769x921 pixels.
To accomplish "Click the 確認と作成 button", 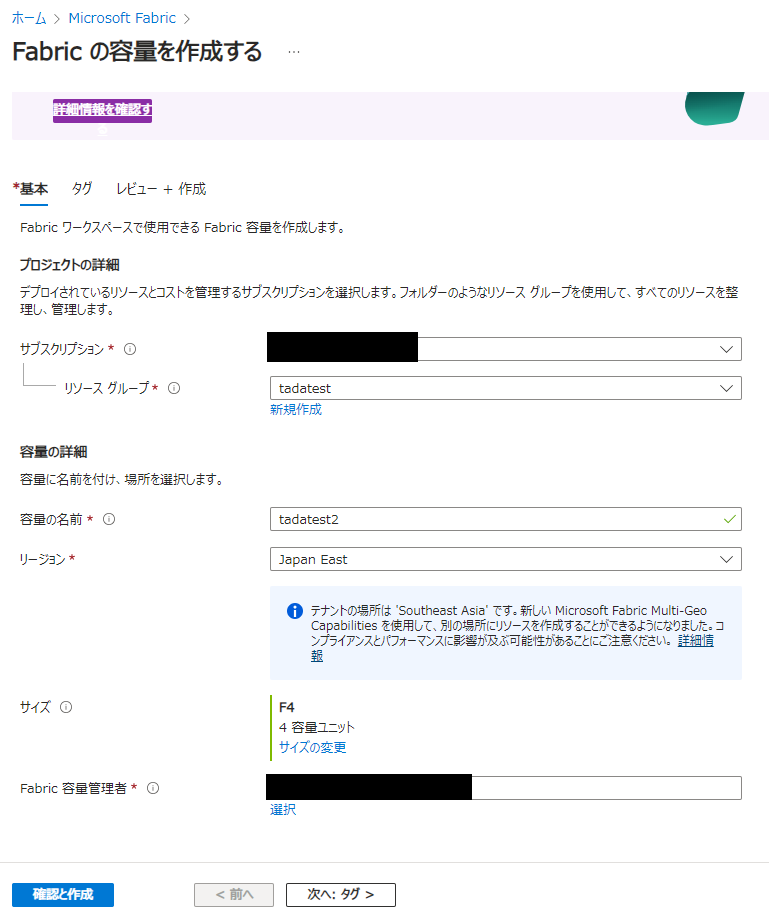I will [x=63, y=895].
